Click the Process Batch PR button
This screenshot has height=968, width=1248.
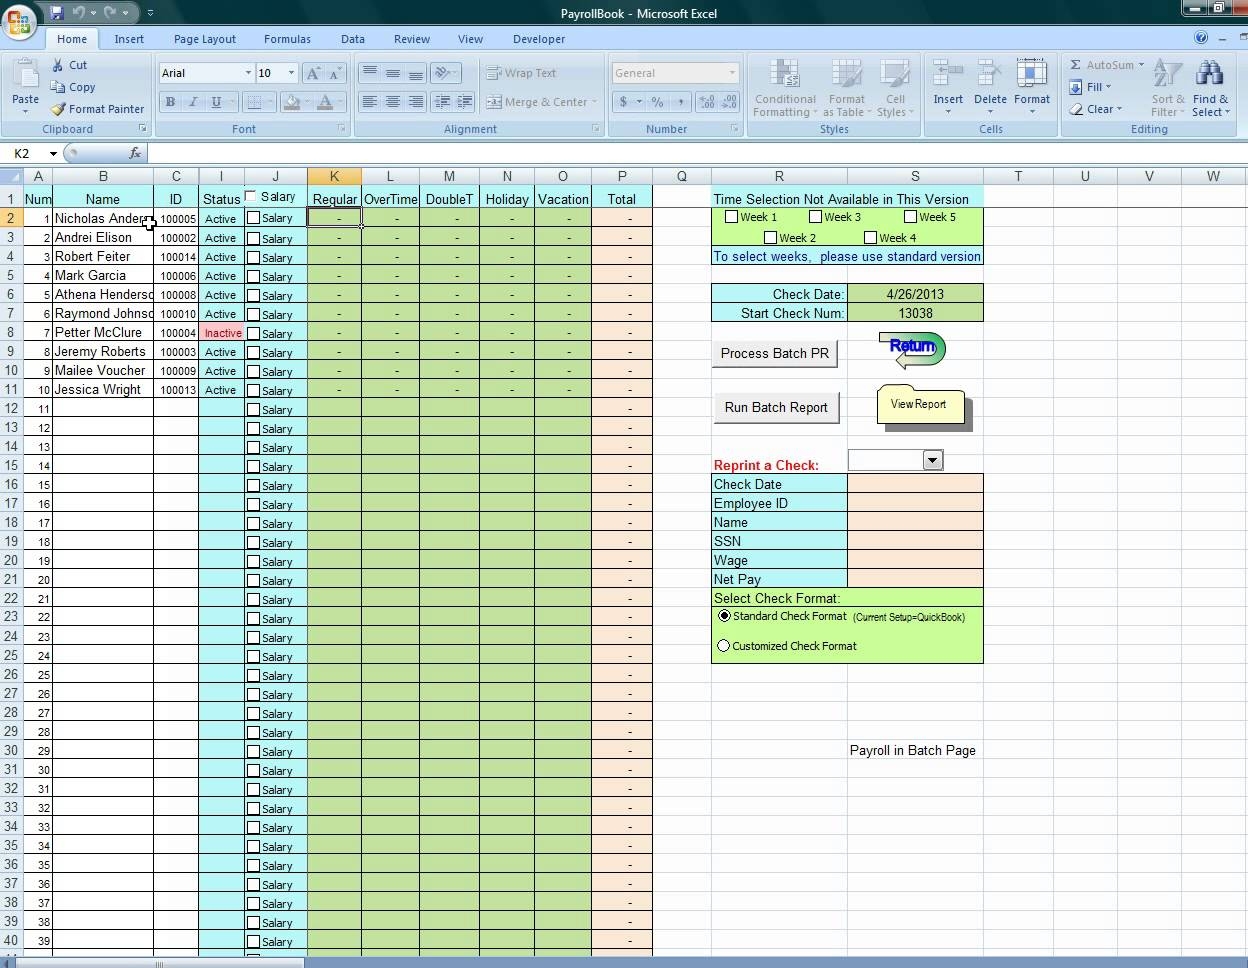click(x=775, y=353)
